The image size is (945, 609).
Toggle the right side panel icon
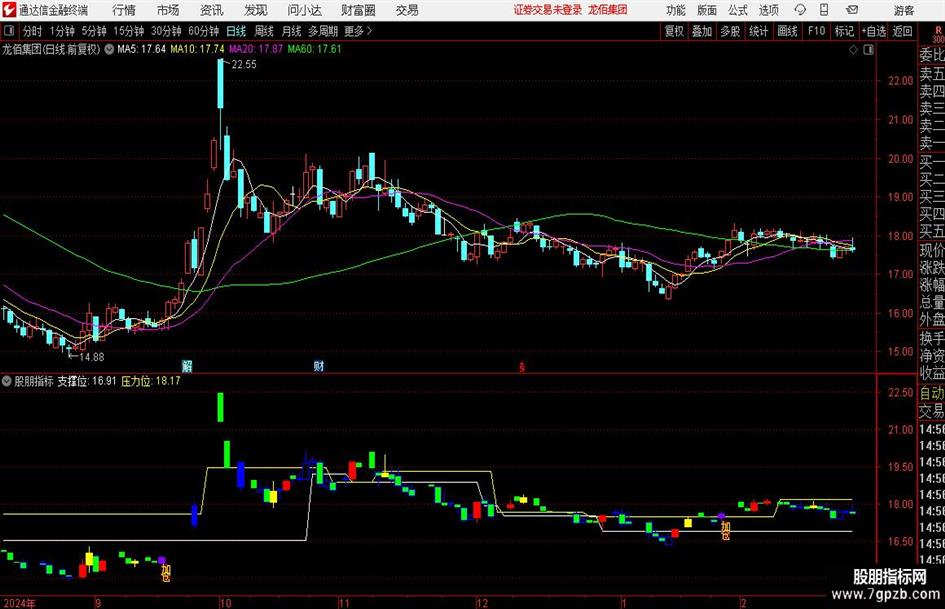click(868, 50)
